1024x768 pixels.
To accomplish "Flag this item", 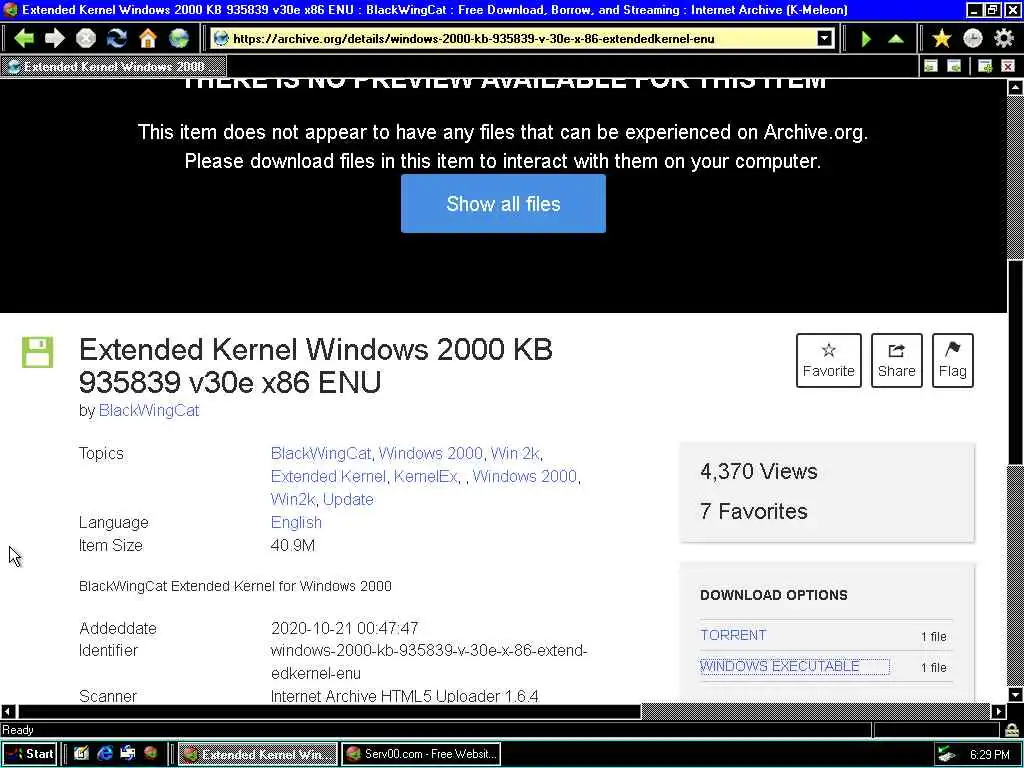I will coord(953,360).
